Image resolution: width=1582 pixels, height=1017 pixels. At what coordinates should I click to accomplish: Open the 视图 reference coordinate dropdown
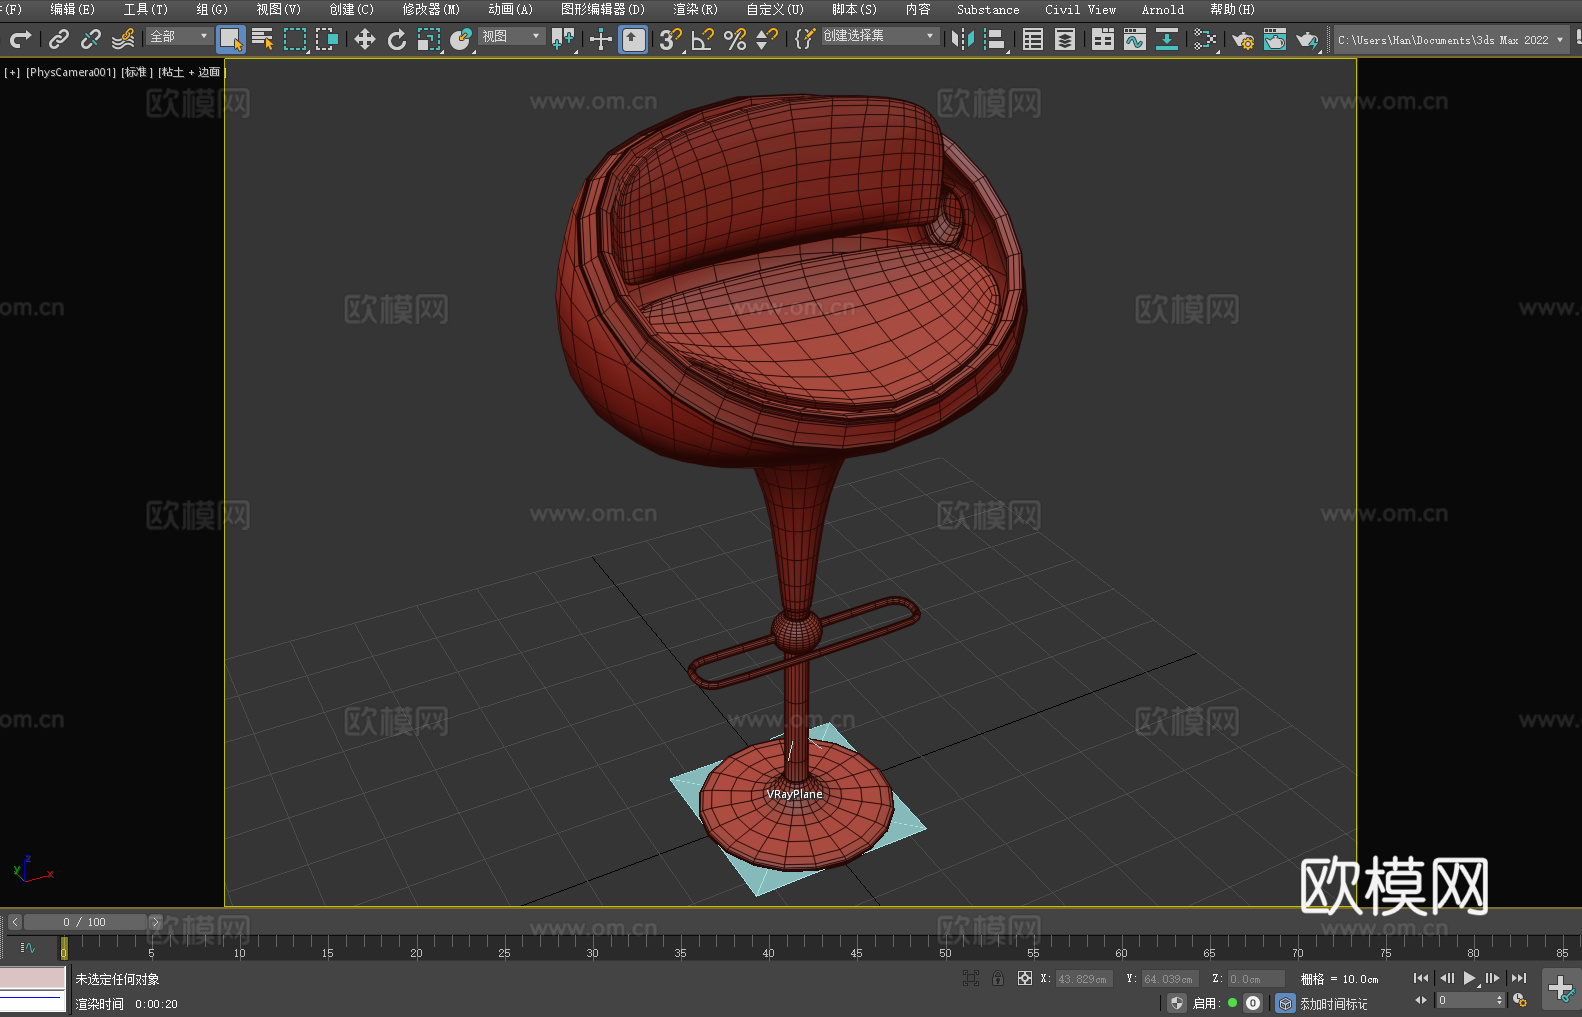(x=510, y=37)
